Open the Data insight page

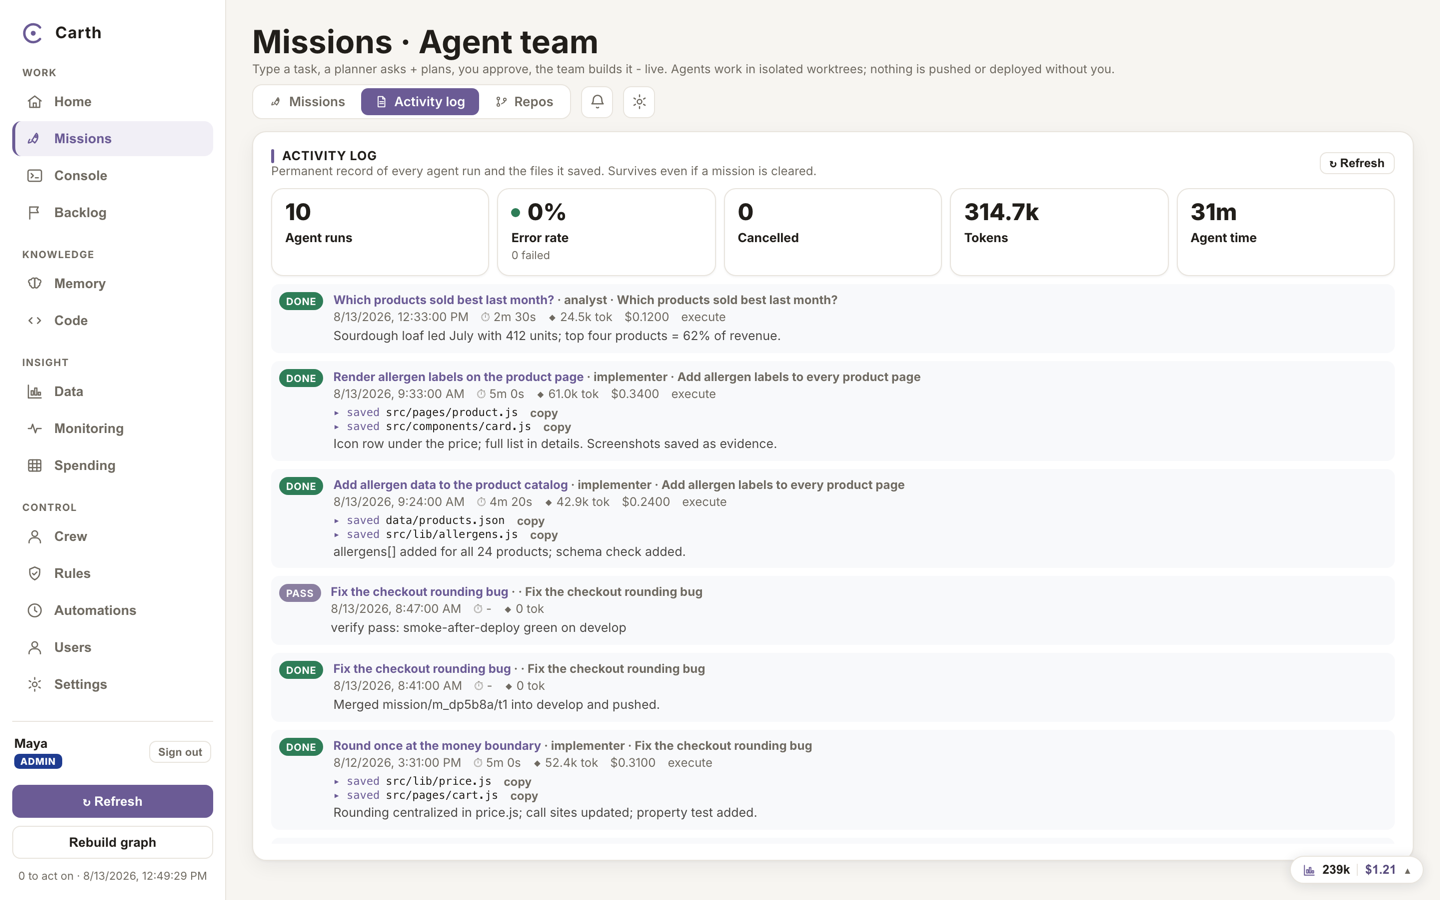(x=112, y=392)
